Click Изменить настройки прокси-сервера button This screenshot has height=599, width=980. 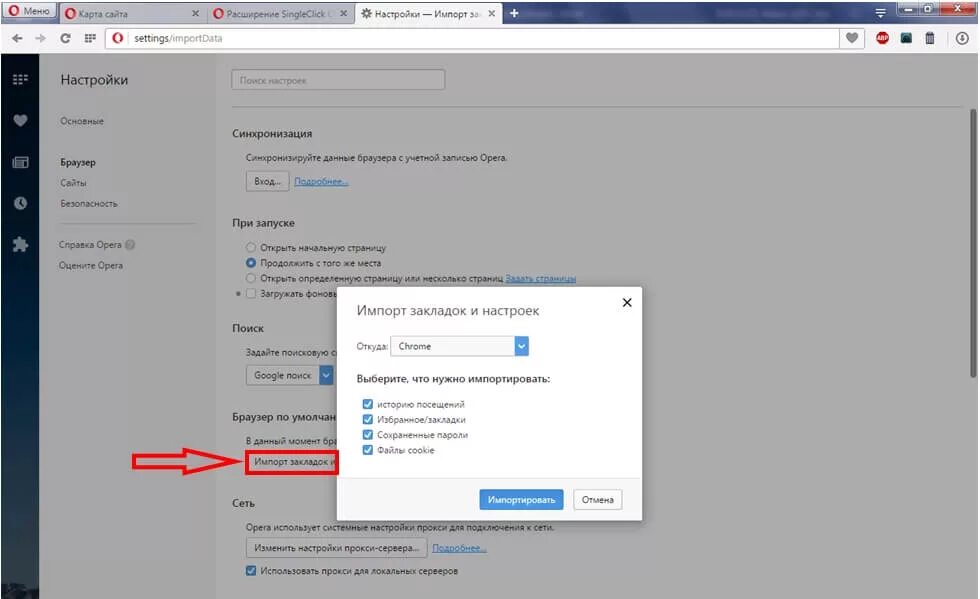coord(336,548)
